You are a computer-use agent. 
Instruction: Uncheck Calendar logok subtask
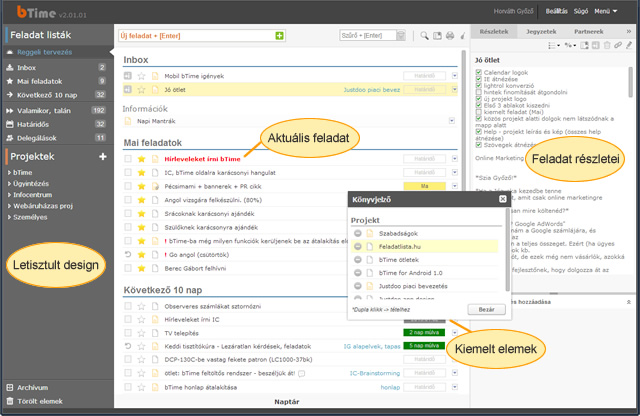coord(478,72)
